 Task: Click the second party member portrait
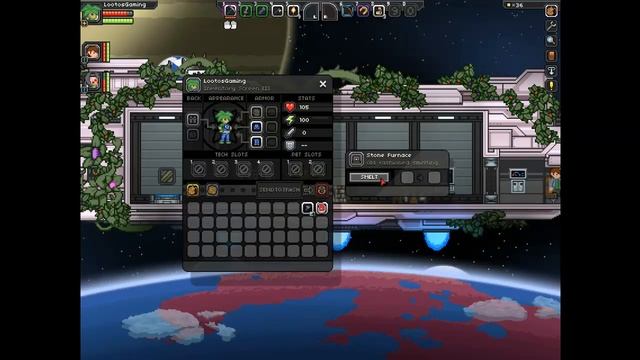tap(93, 81)
